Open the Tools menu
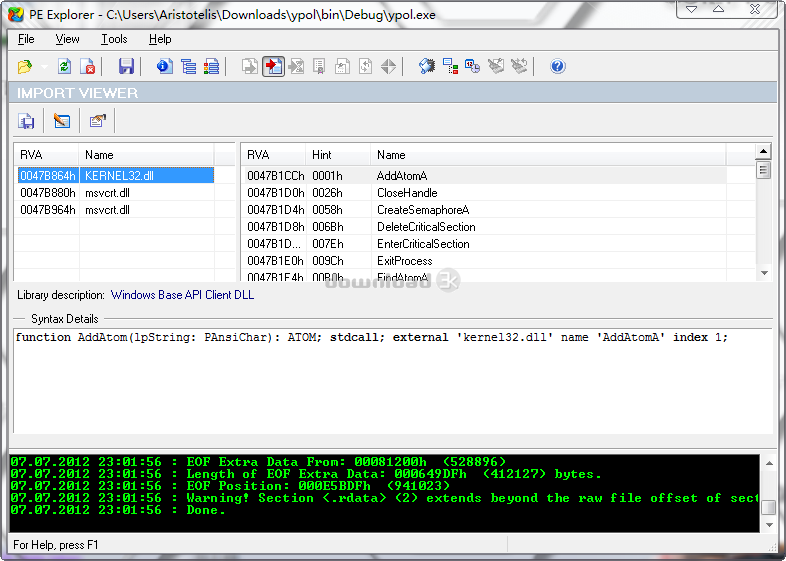The height and width of the screenshot is (561, 786). (x=114, y=39)
